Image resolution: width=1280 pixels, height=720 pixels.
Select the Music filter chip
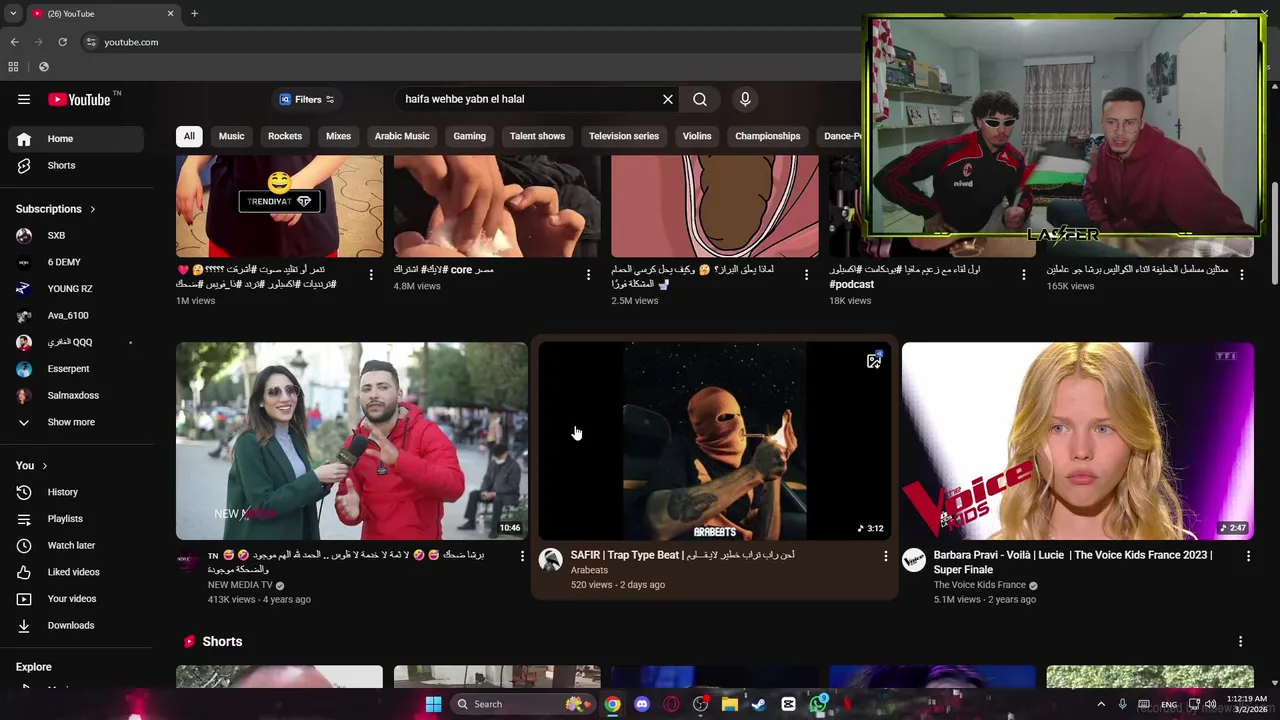pos(231,136)
